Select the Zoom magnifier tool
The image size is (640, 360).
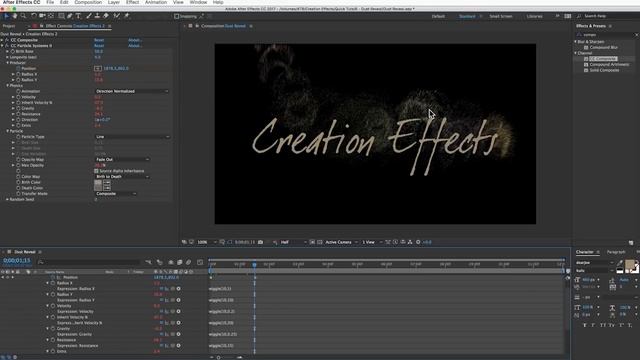(x=23, y=16)
